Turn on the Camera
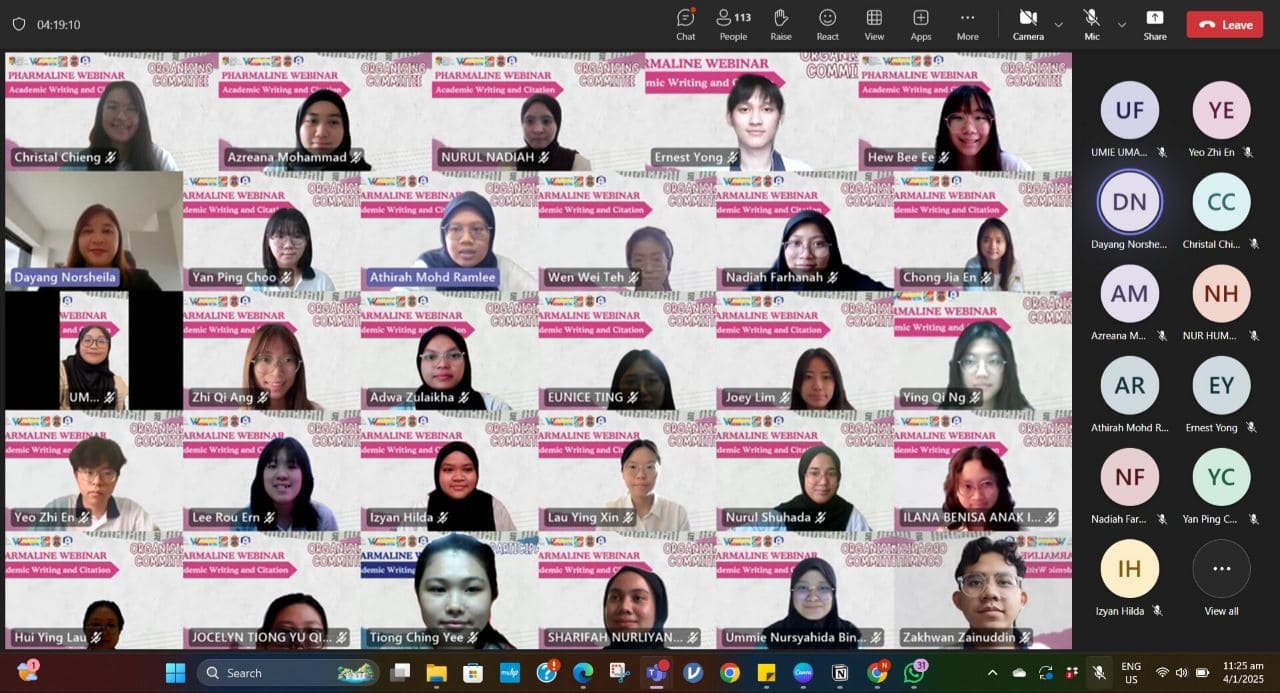Screen dimensions: 1280x693 click(x=1027, y=24)
